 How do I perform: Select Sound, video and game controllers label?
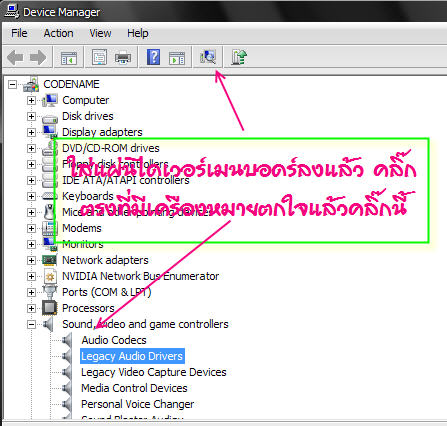pos(145,324)
